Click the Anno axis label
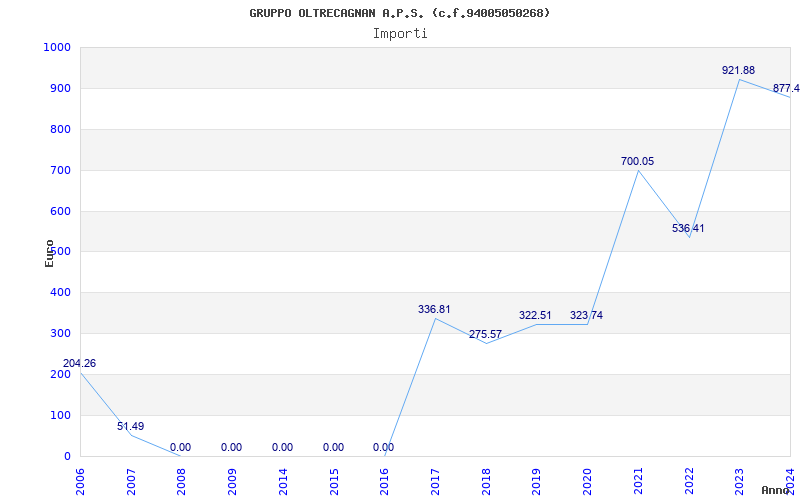The height and width of the screenshot is (500, 800). 776,490
